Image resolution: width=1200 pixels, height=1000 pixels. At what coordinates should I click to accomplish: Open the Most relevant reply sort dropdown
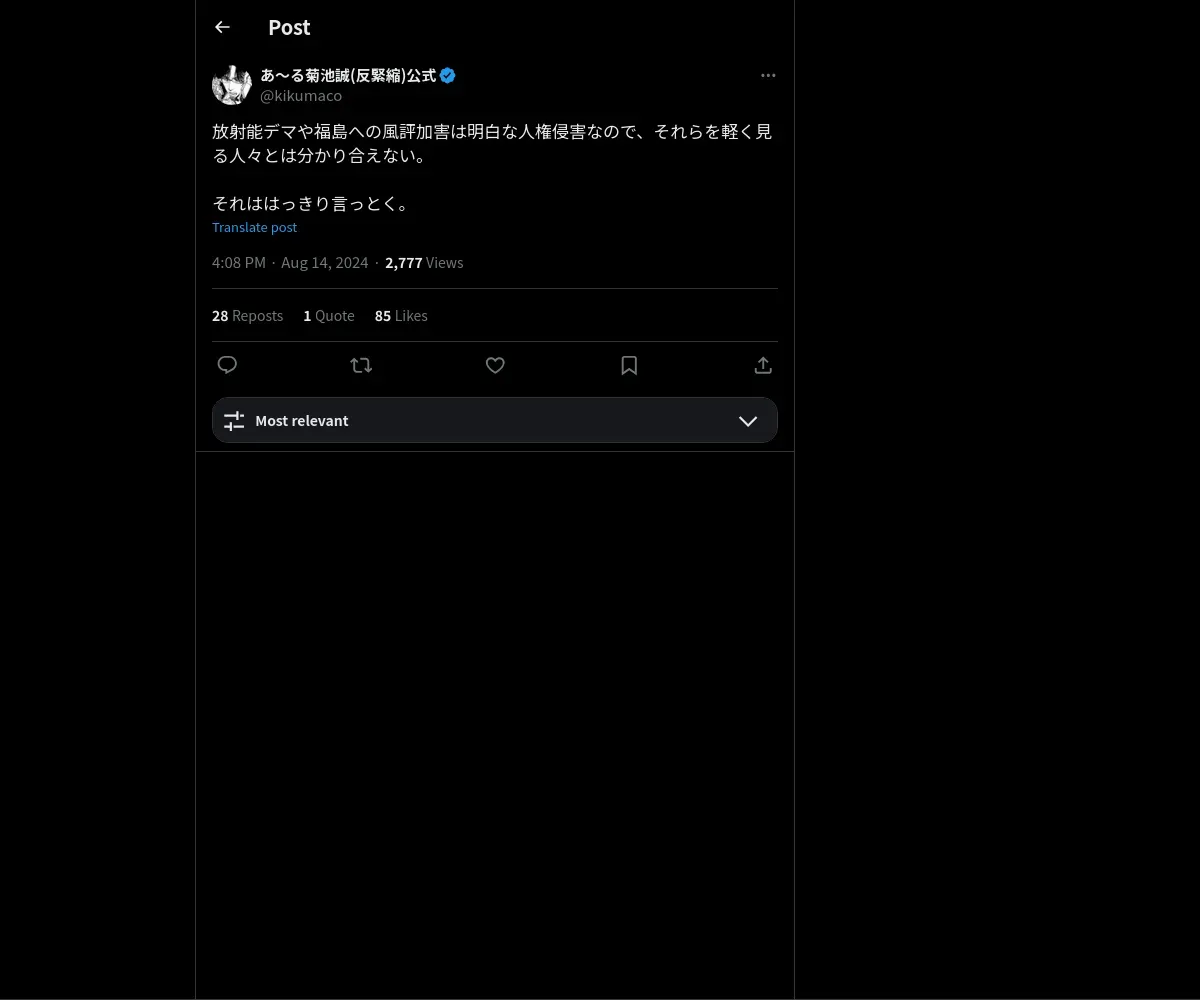pyautogui.click(x=495, y=420)
